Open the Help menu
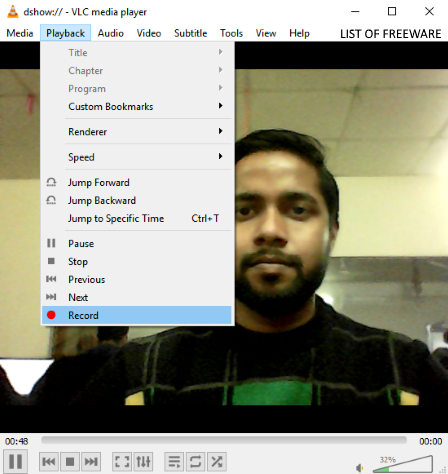448x474 pixels. (299, 33)
